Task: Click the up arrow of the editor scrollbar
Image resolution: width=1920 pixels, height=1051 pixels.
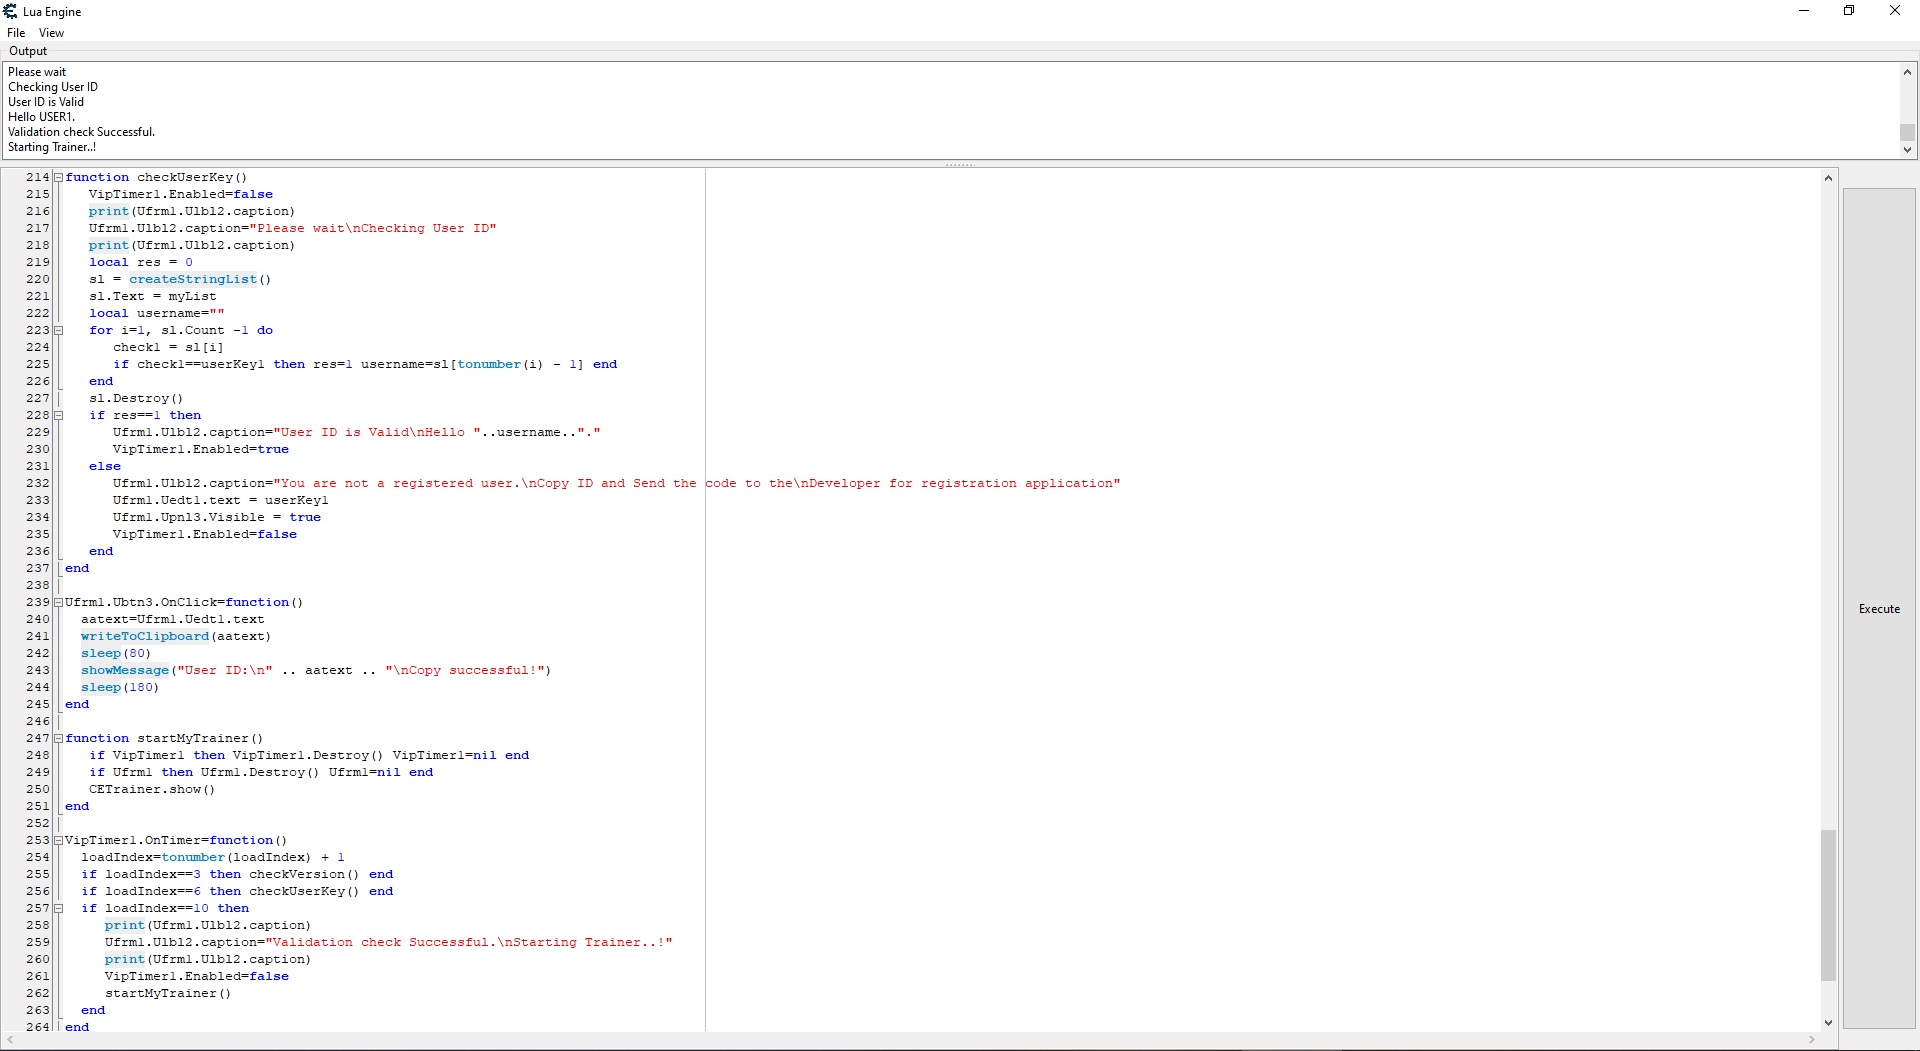Action: 1828,177
